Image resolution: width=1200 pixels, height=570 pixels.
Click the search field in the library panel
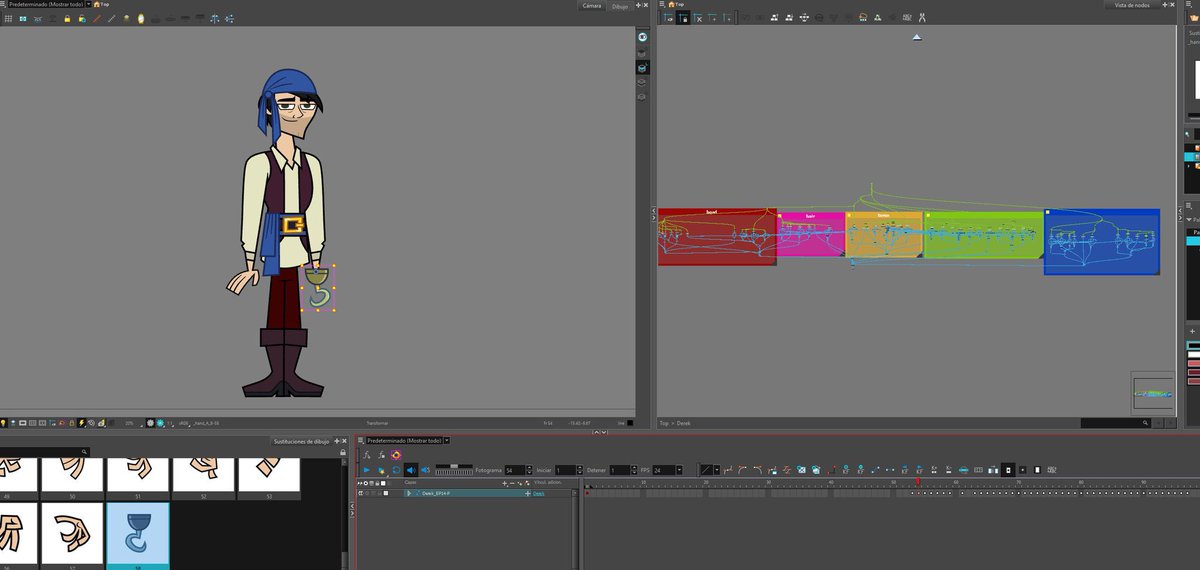[45, 452]
